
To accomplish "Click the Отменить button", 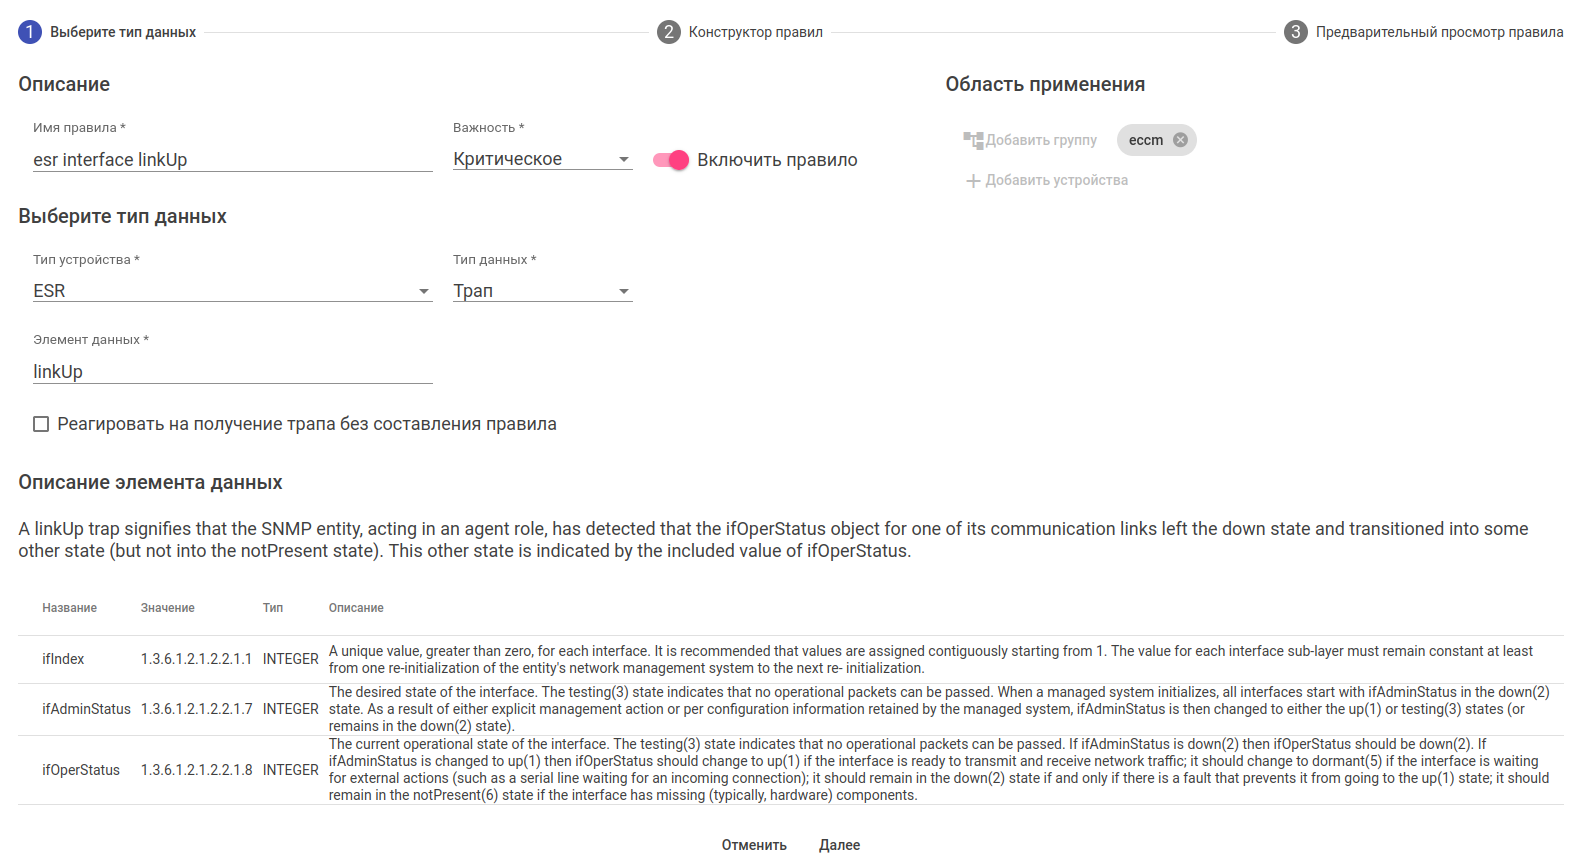I will [x=754, y=845].
